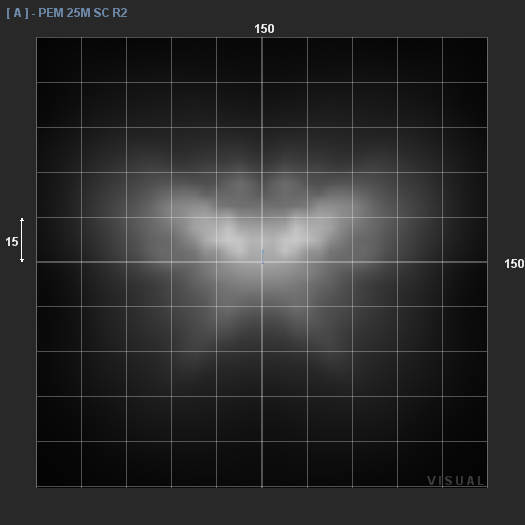Image resolution: width=525 pixels, height=525 pixels.
Task: Click the VISUAL watermark logo
Action: 455,481
